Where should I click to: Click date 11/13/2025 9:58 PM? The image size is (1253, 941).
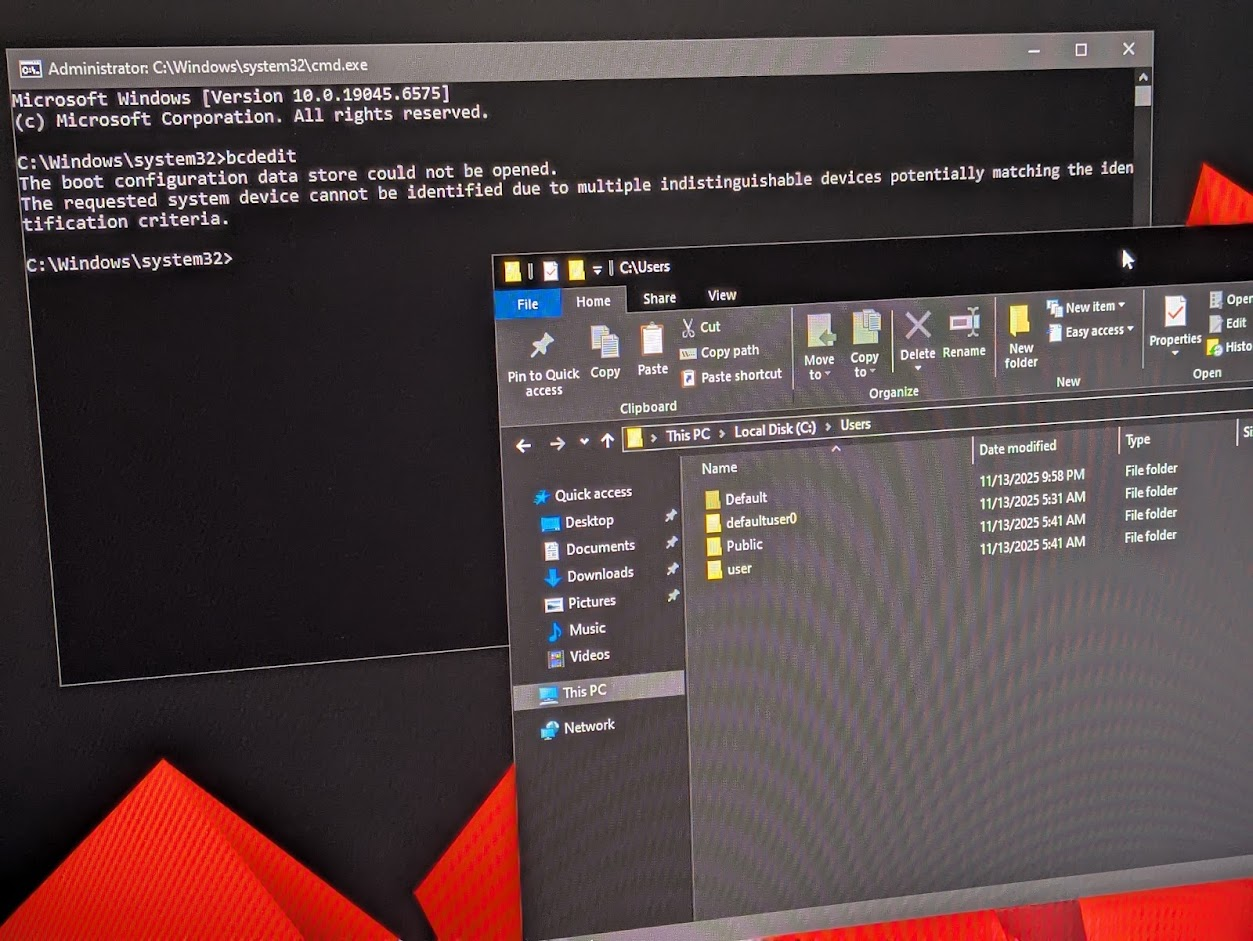click(x=1032, y=477)
